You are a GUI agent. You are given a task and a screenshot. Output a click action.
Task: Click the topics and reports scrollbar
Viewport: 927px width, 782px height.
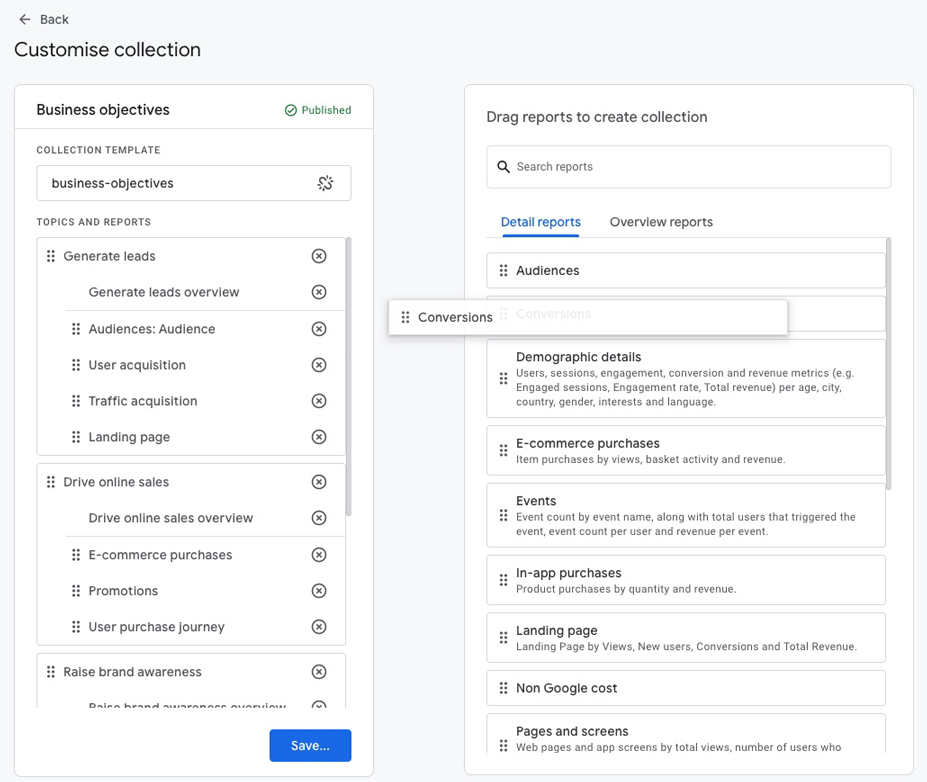pyautogui.click(x=348, y=376)
